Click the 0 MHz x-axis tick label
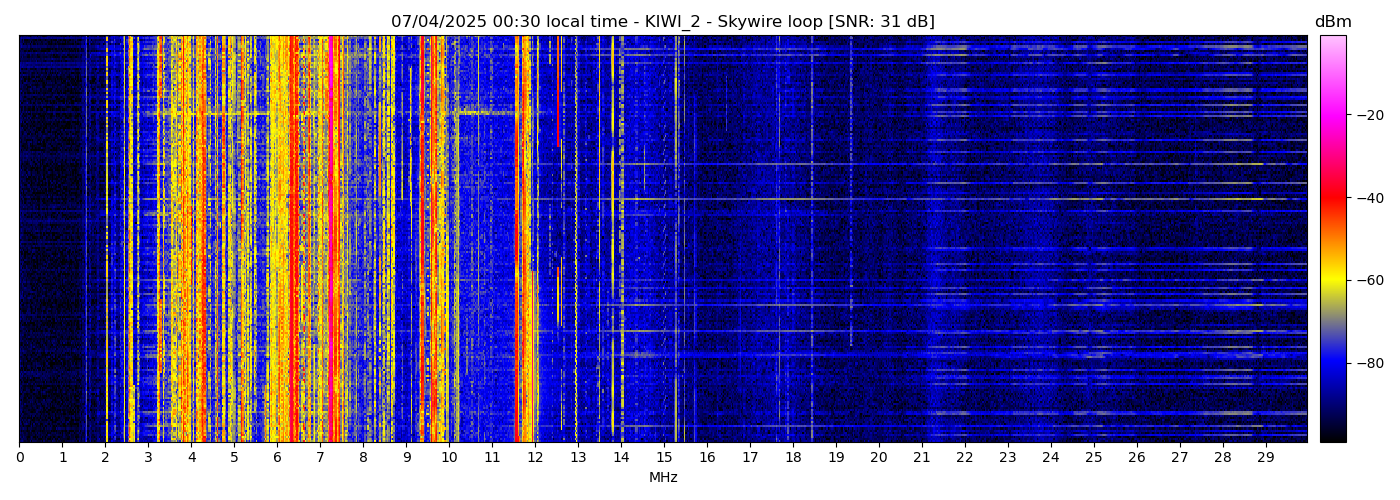Viewport: 1400px width, 500px height. [x=19, y=458]
